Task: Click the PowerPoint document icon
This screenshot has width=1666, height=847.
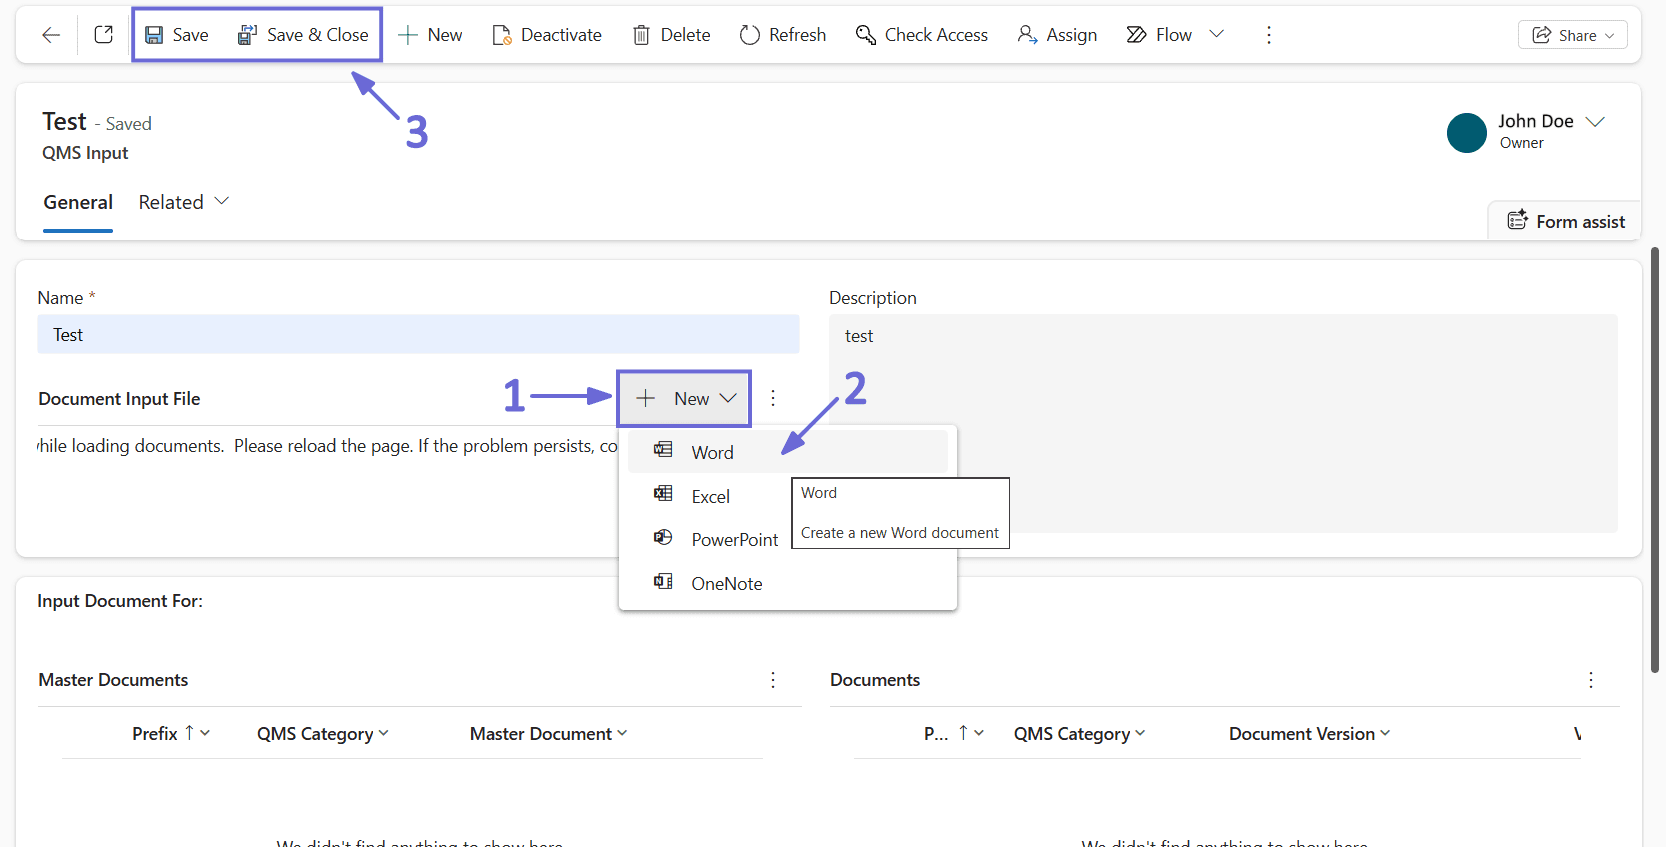Action: click(x=663, y=537)
